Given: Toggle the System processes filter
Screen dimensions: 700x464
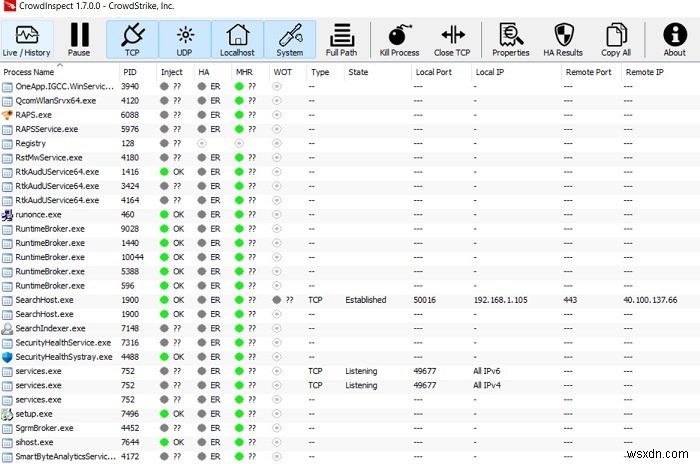Looking at the screenshot, I should (x=290, y=40).
